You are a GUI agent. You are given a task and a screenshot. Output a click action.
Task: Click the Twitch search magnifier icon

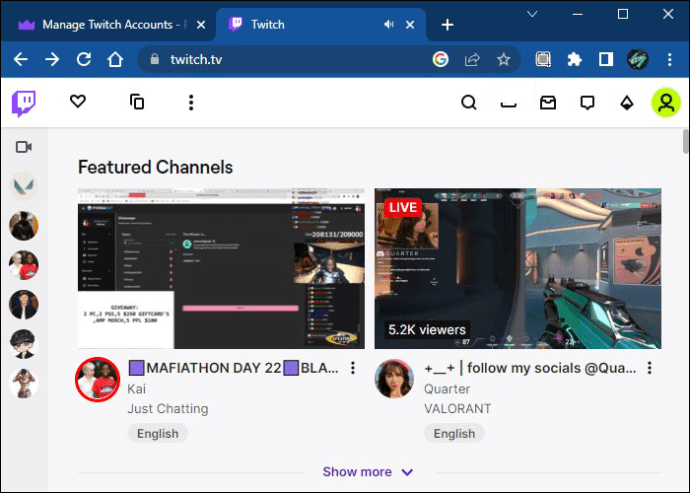coord(468,102)
